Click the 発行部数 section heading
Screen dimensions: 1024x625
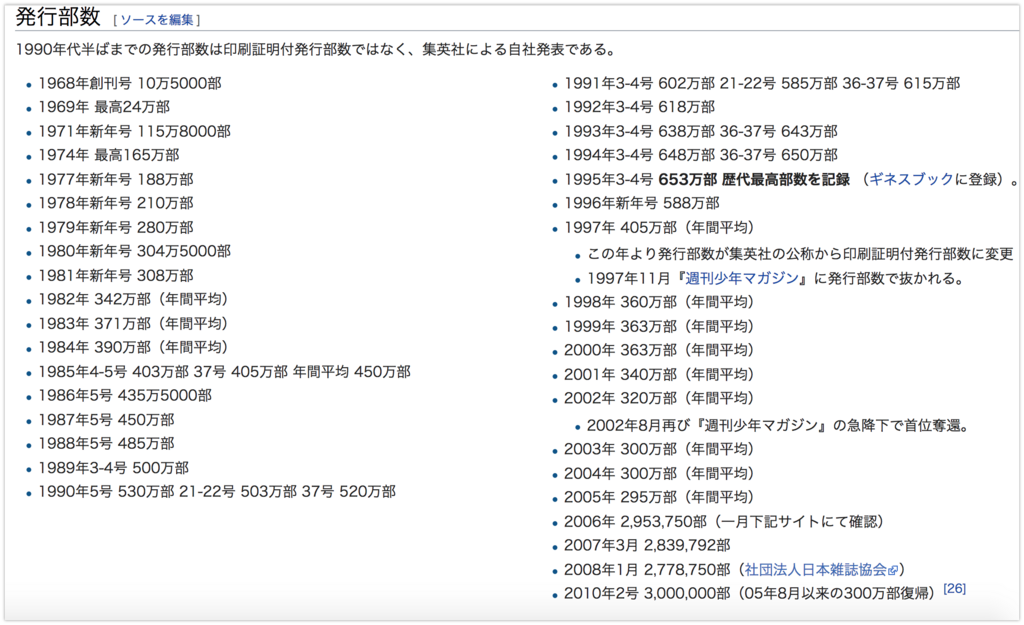point(58,17)
